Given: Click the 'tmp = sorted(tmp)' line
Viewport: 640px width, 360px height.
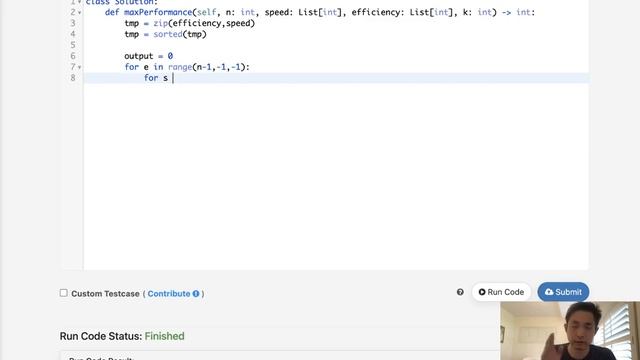Looking at the screenshot, I should 165,34.
